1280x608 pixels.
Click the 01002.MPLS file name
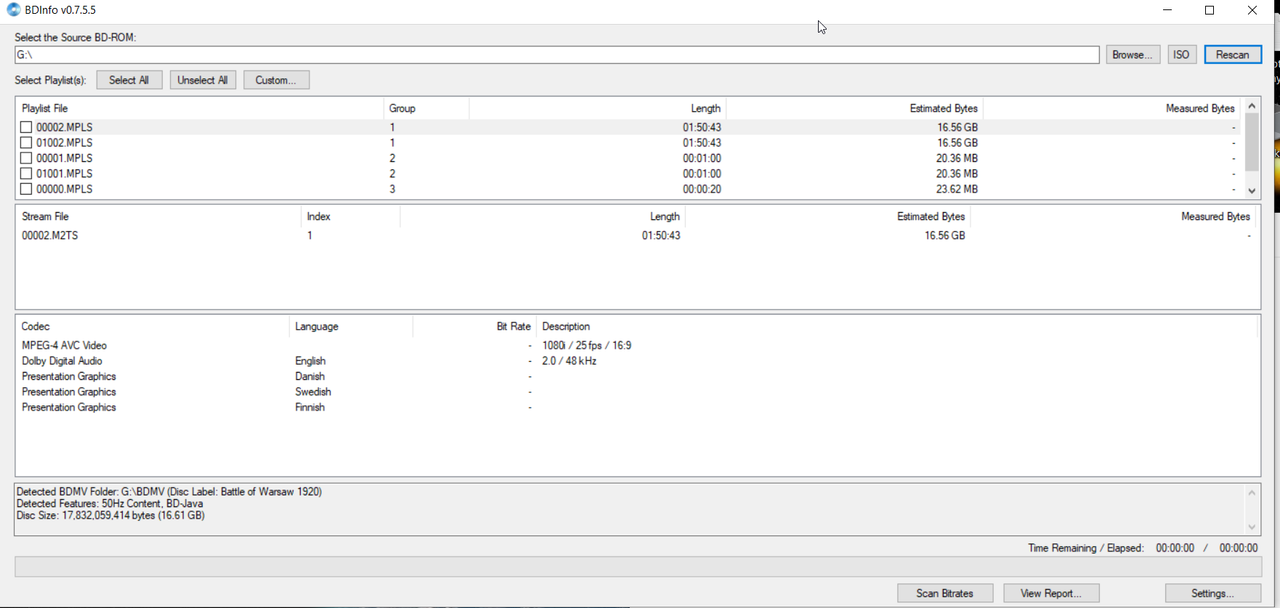64,143
